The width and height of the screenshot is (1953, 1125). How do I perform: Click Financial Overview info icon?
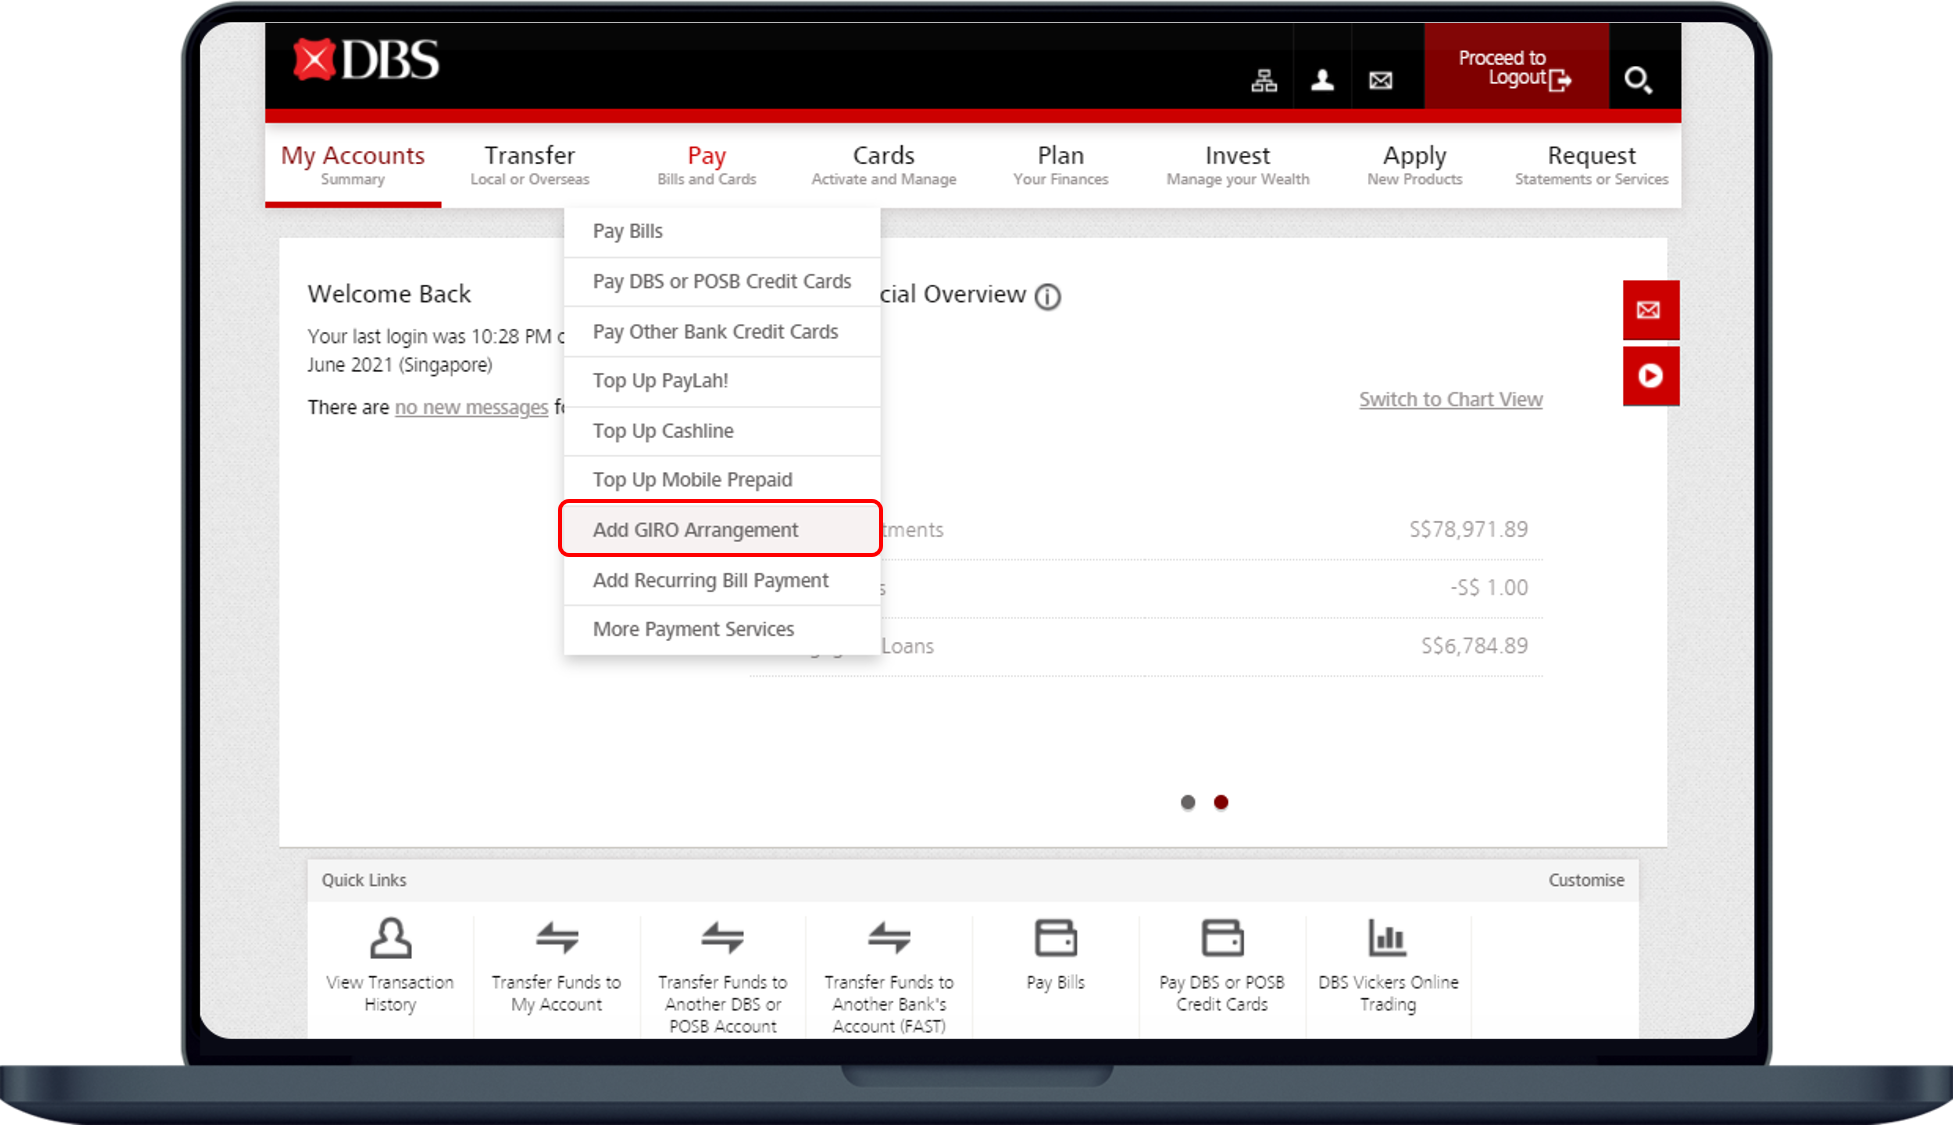(x=1047, y=297)
